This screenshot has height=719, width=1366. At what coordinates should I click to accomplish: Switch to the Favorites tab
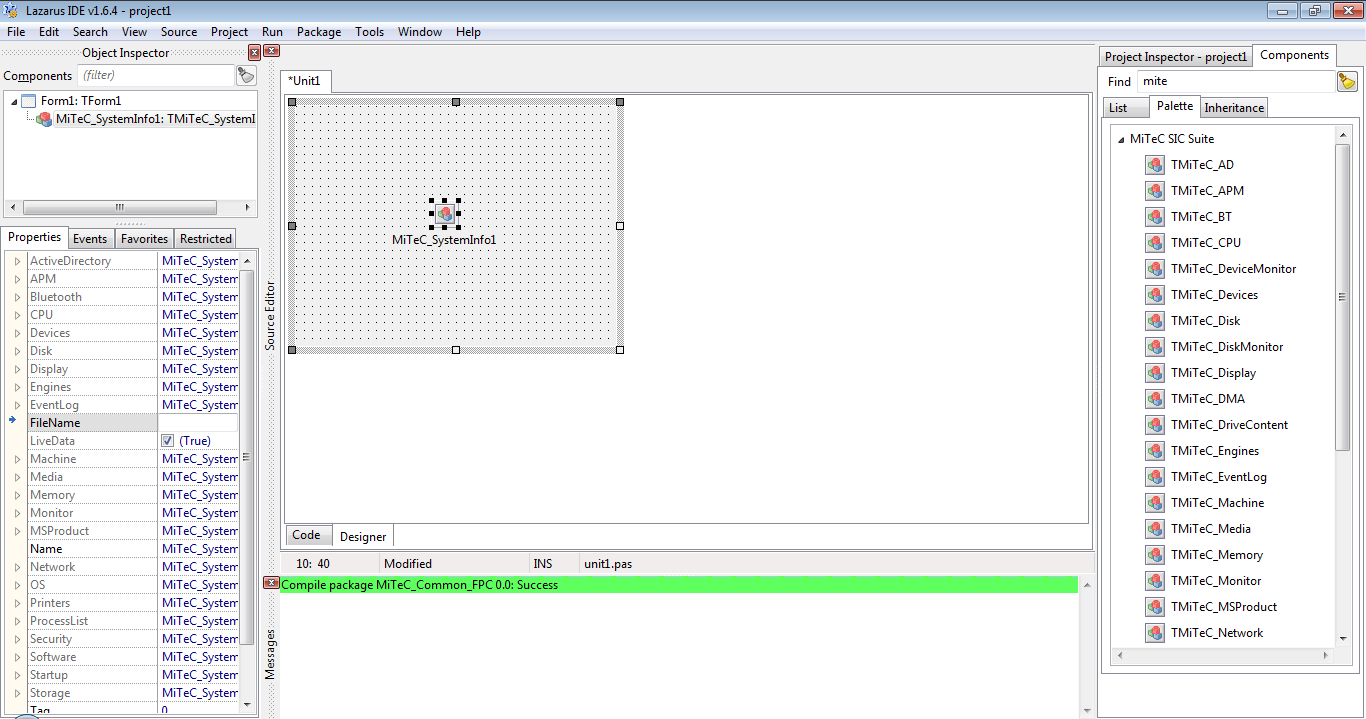(144, 239)
